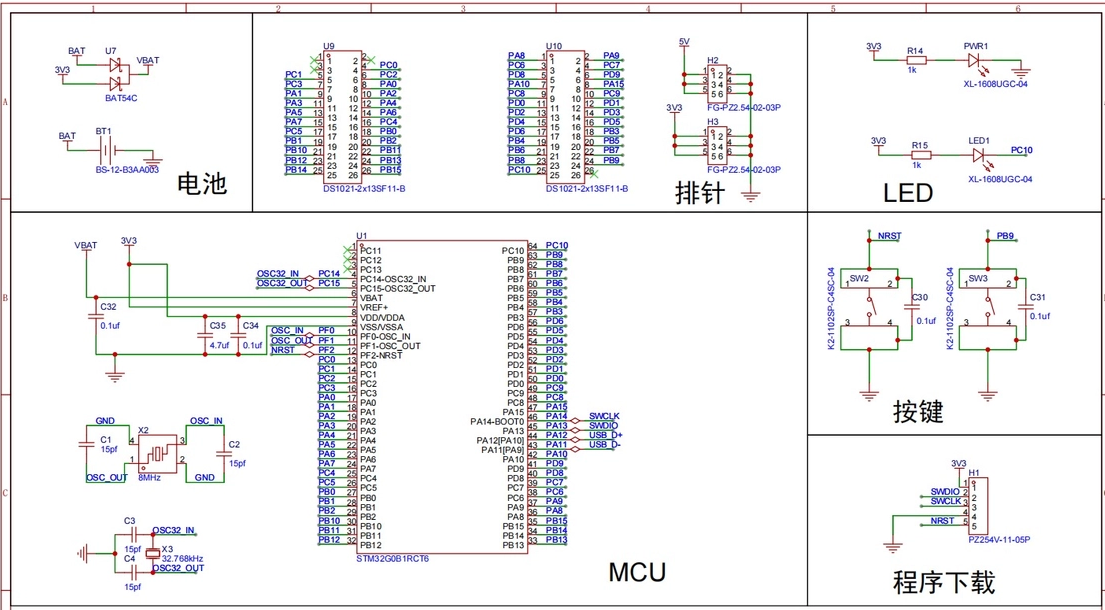Select the H1 five-pin download header

(976, 506)
